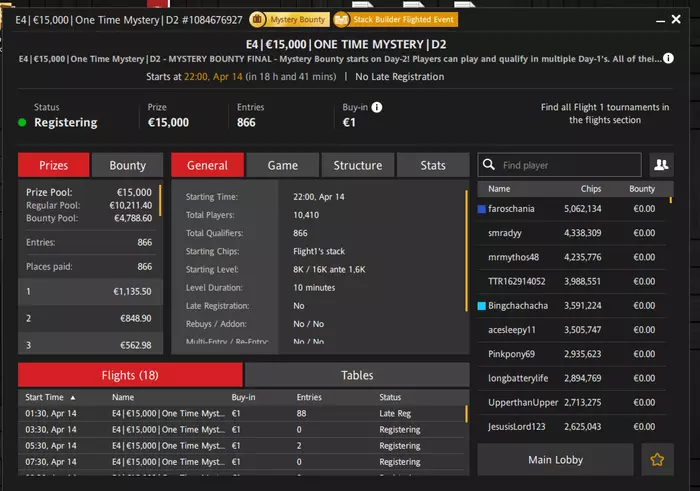
Task: Click the Main Lobby button
Action: click(555, 459)
